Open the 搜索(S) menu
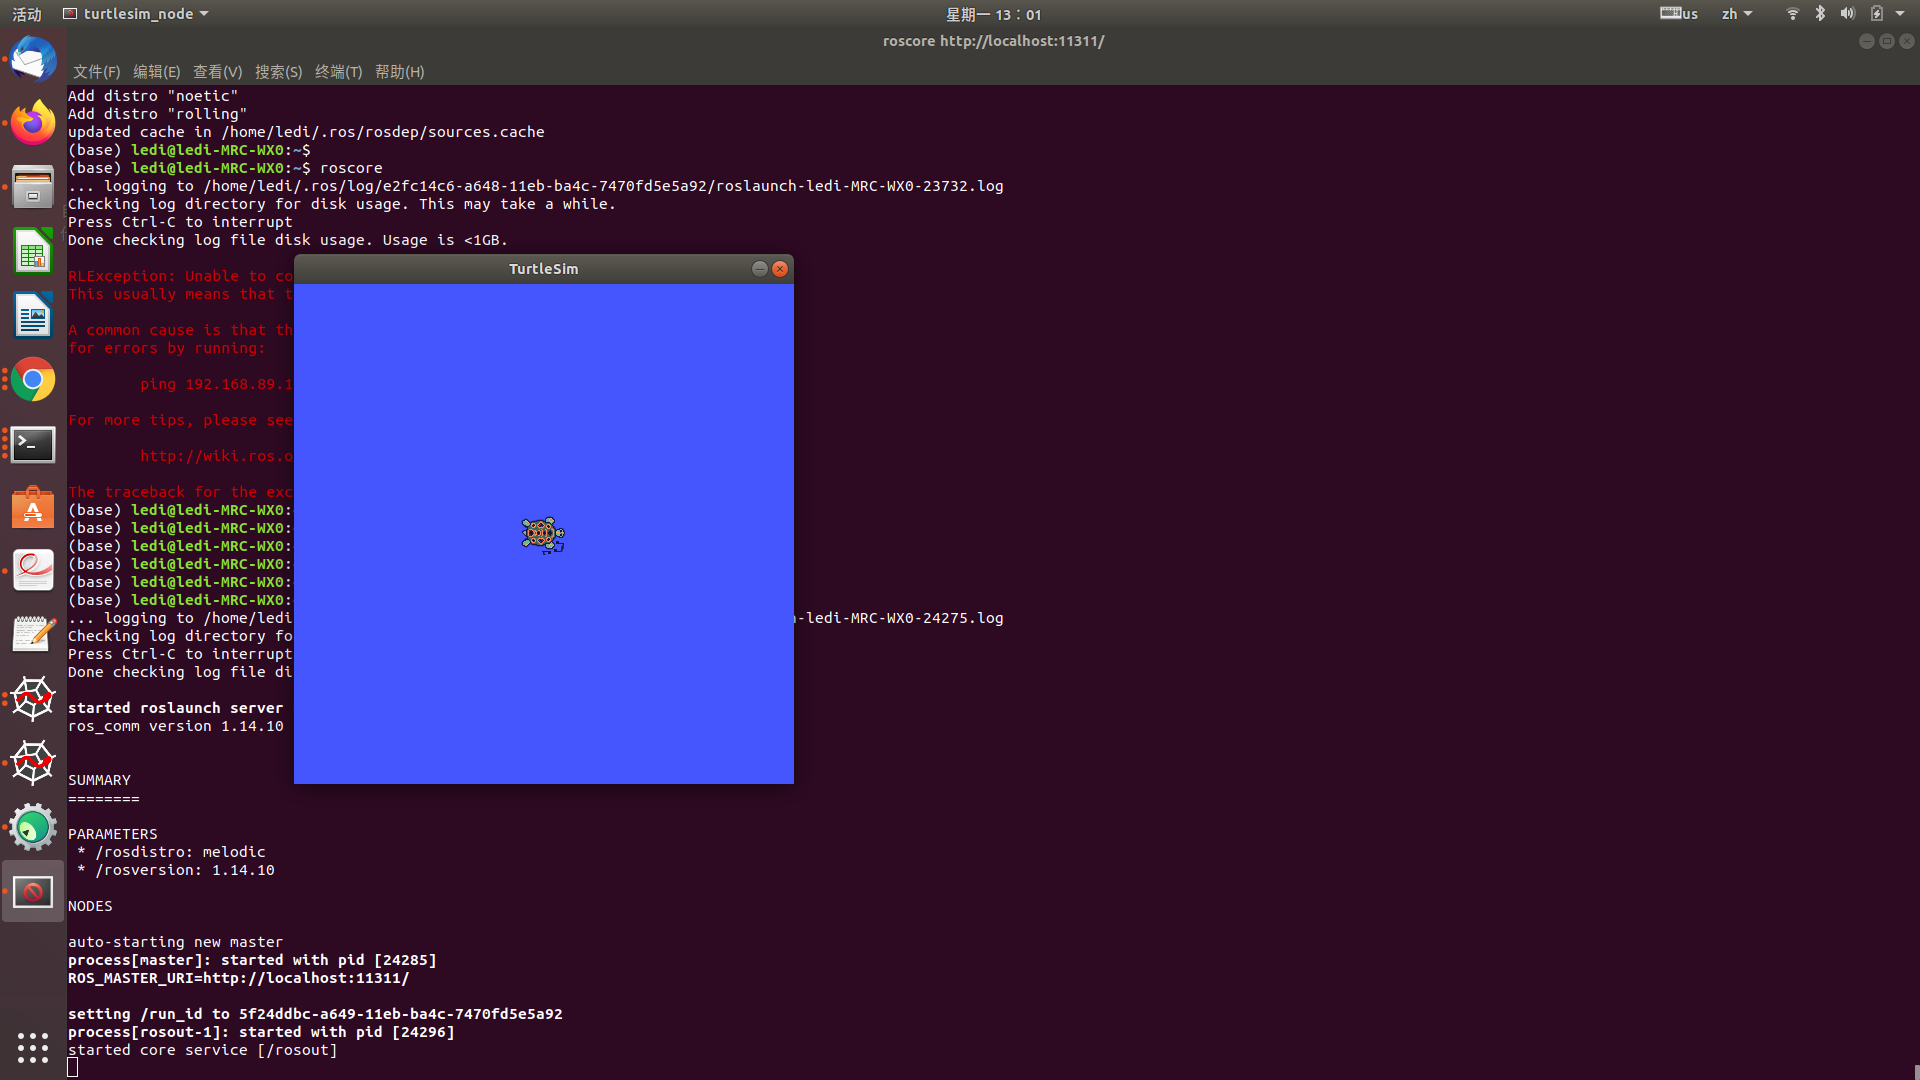 pos(278,72)
